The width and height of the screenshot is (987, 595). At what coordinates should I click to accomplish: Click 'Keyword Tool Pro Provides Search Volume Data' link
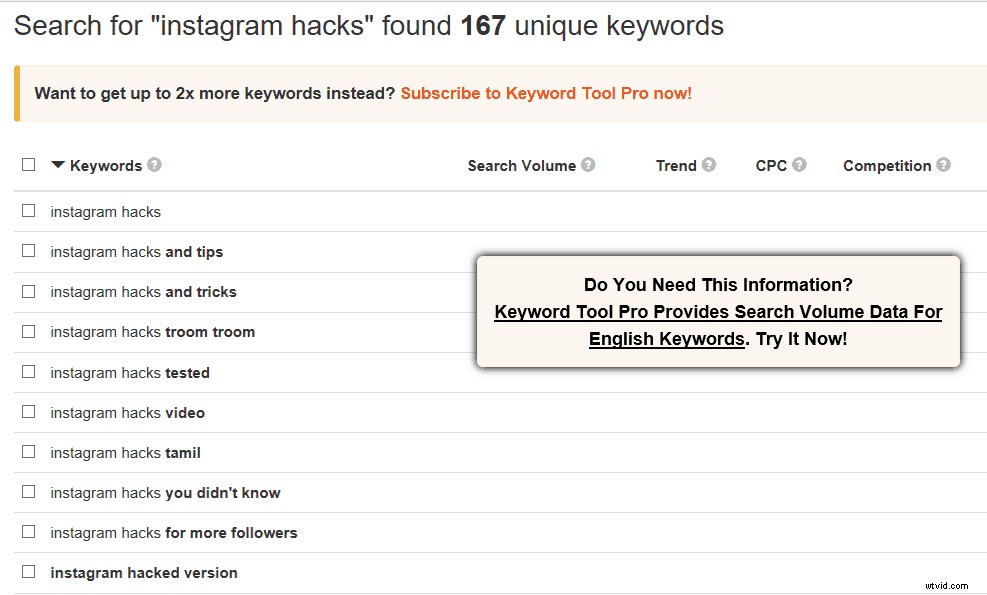718,312
